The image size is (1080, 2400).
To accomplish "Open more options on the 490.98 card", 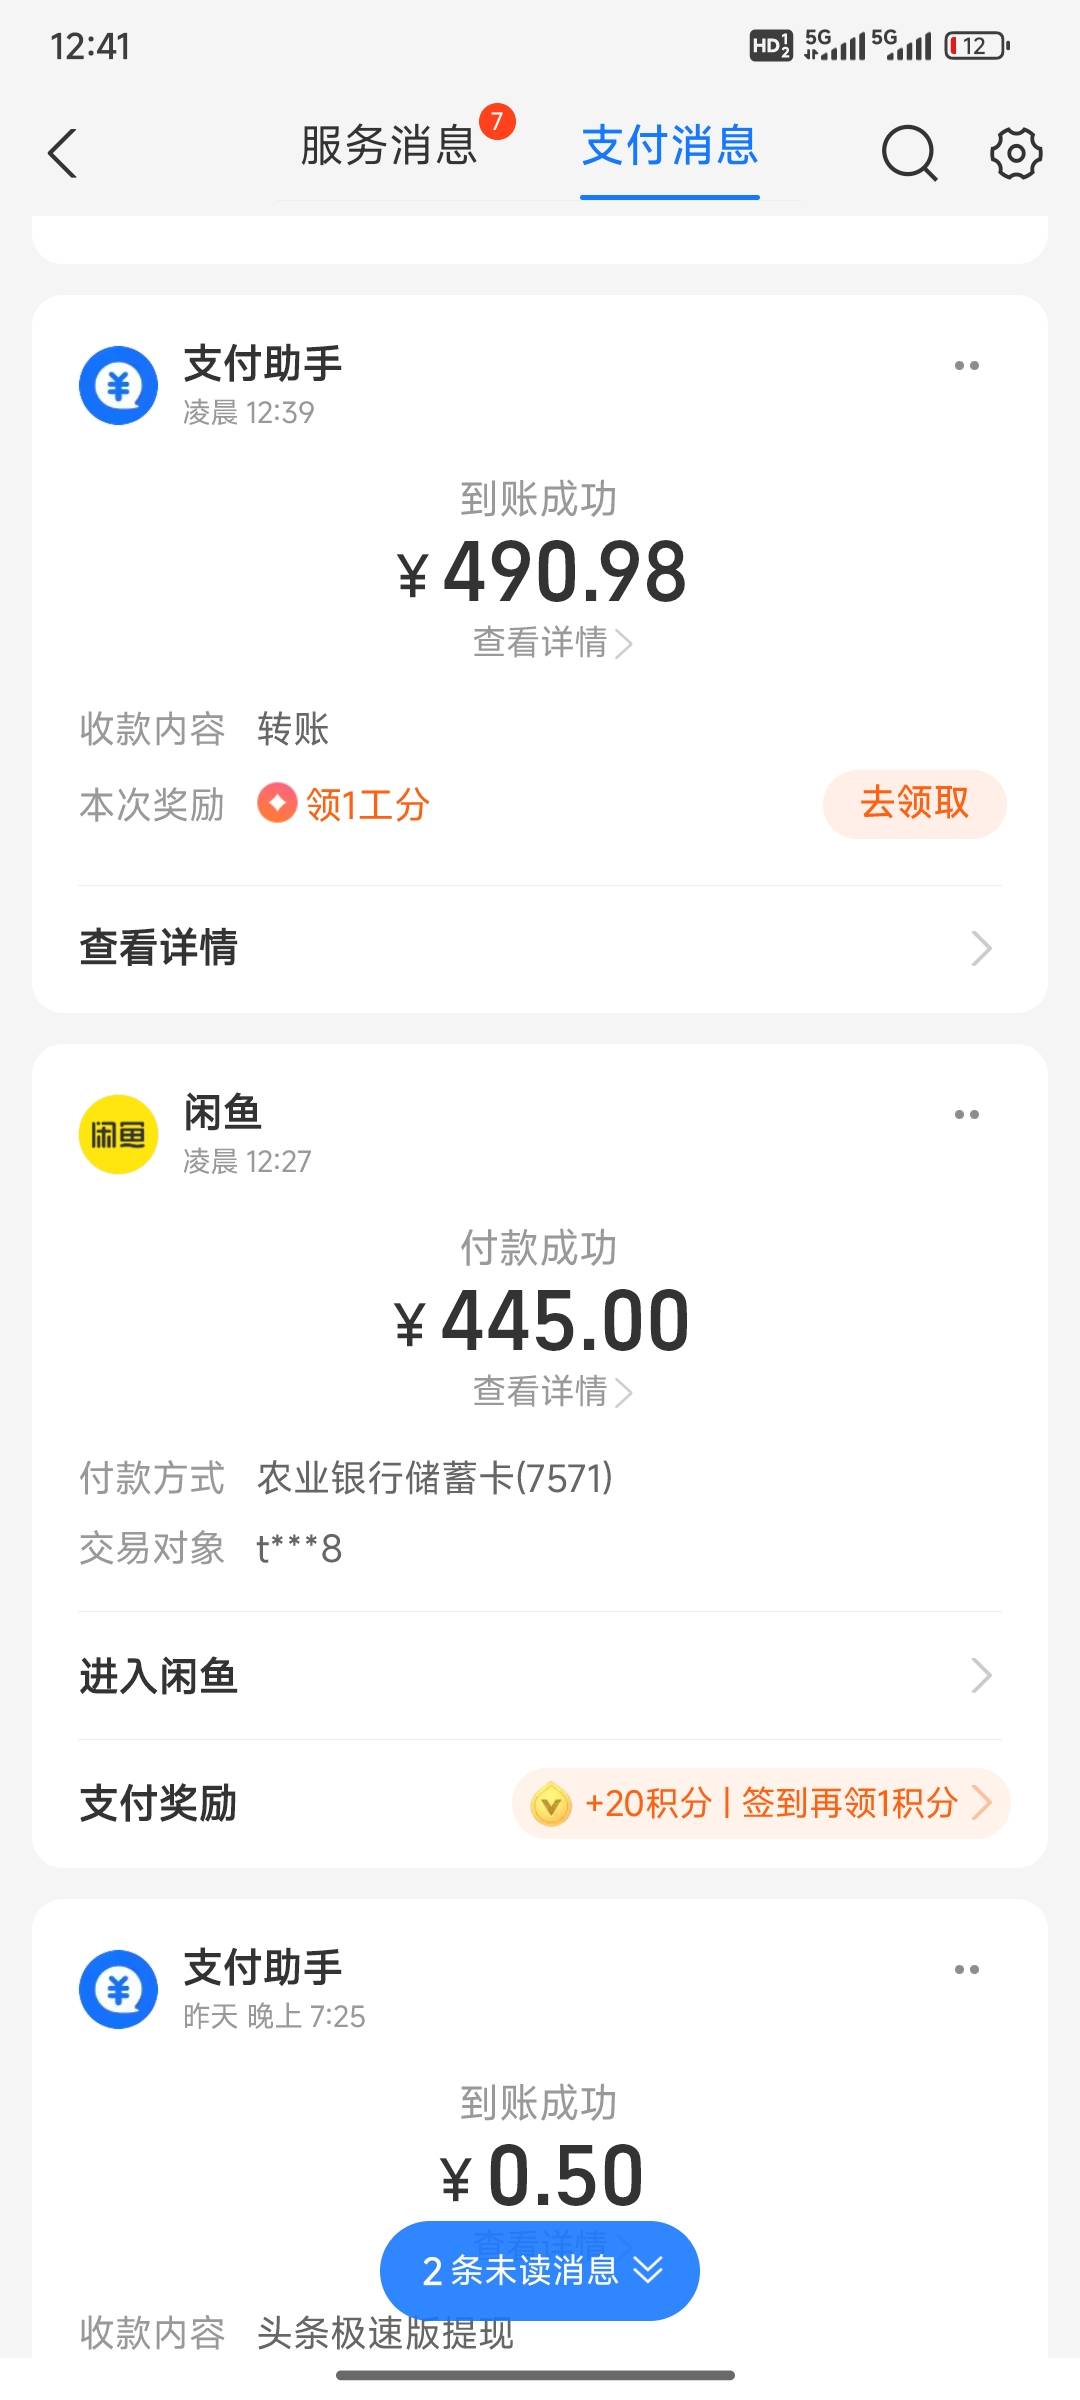I will 966,366.
